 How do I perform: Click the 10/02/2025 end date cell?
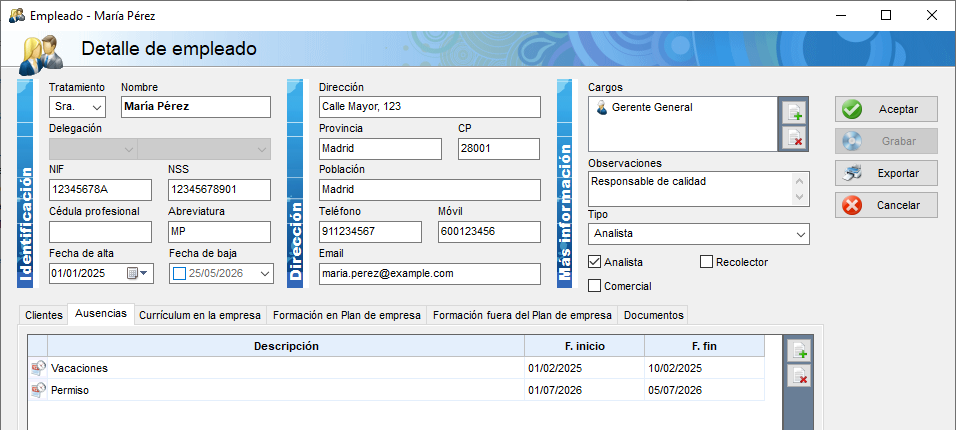[704, 368]
